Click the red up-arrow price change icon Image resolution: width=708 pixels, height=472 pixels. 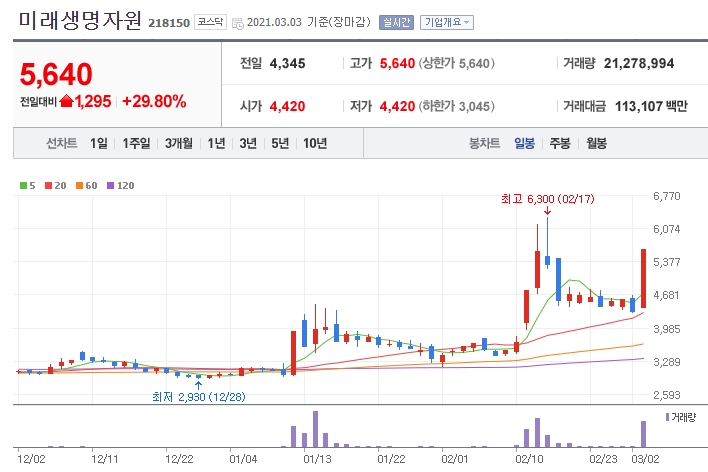pos(66,101)
